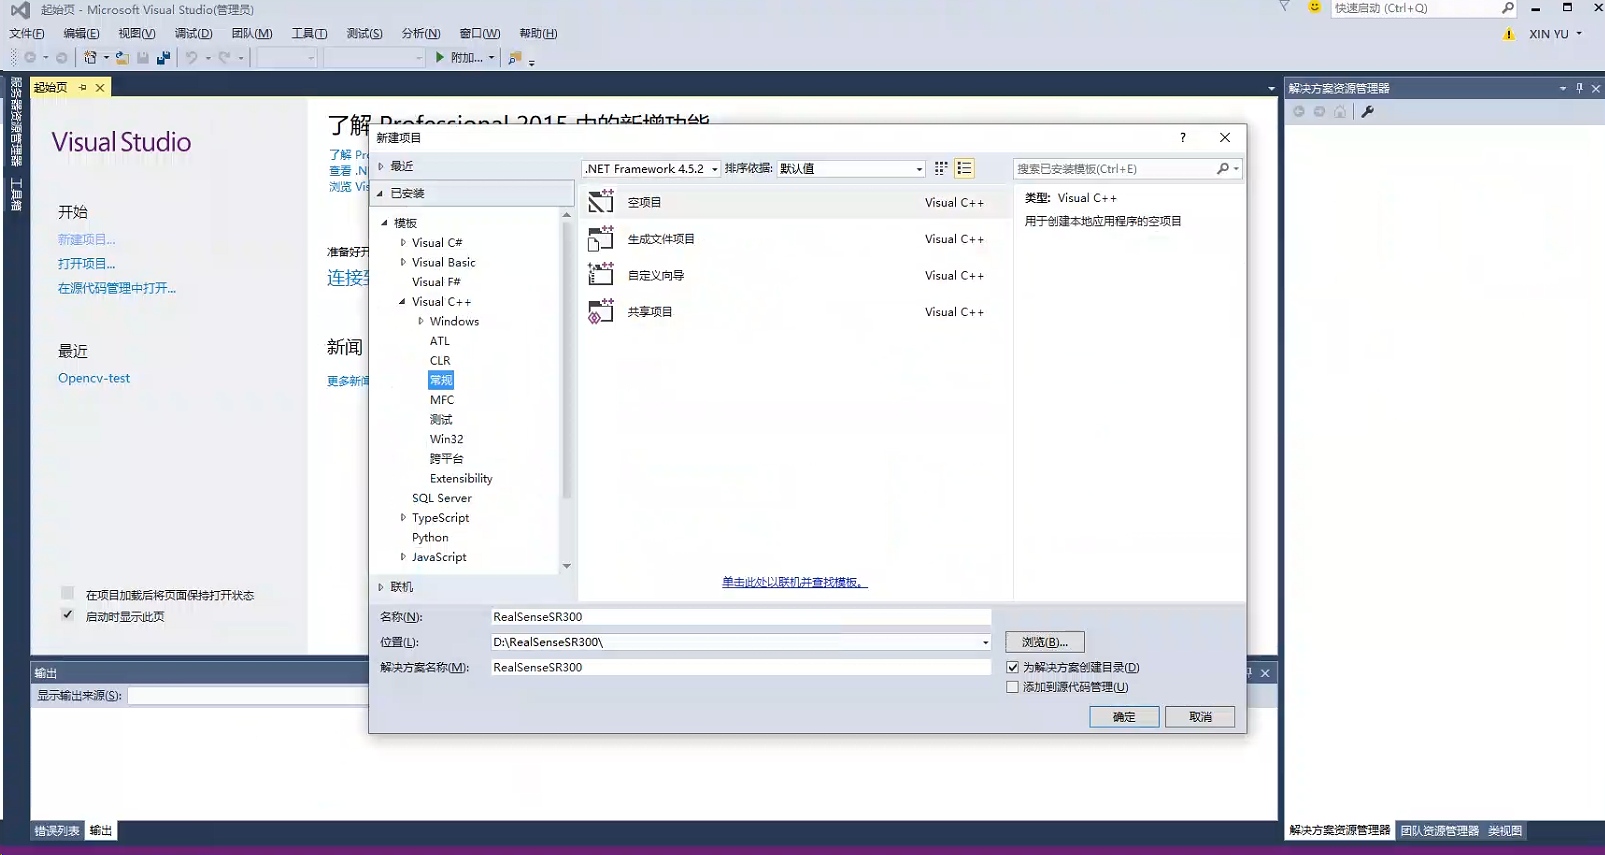The image size is (1605, 855).
Task: Click the Undo toolbar icon
Action: coord(191,58)
